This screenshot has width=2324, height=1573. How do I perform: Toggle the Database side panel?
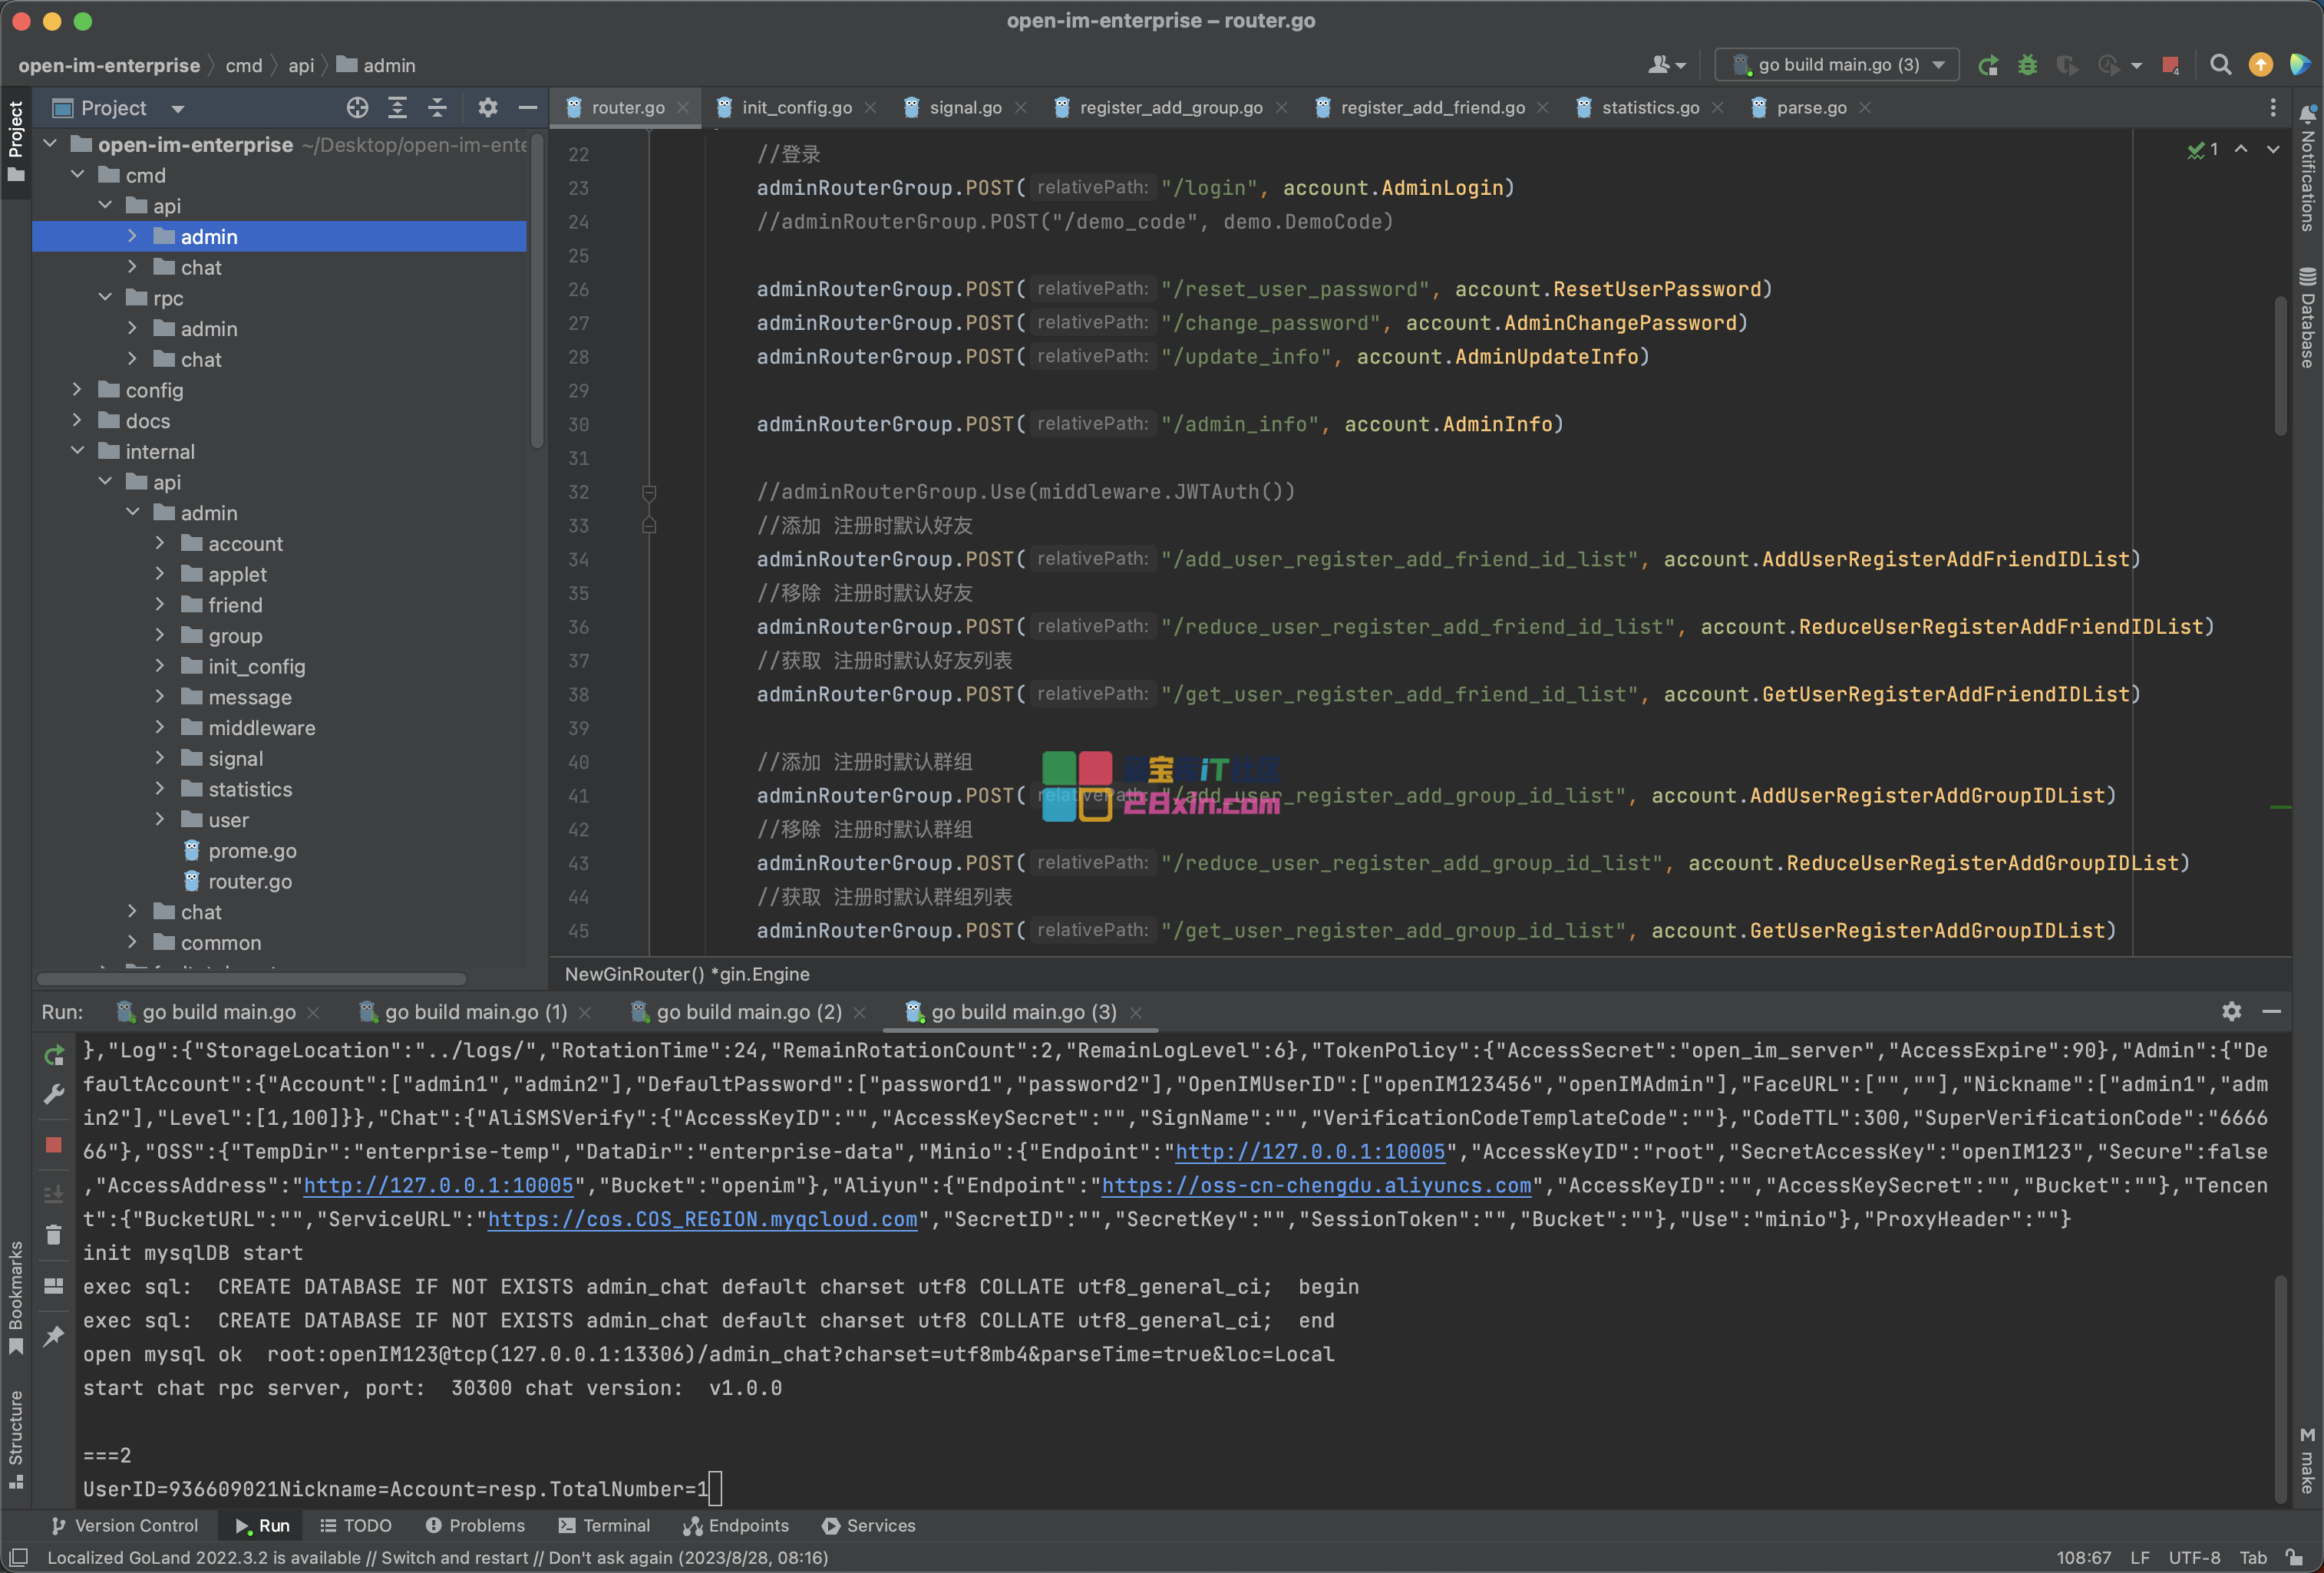[x=2307, y=320]
